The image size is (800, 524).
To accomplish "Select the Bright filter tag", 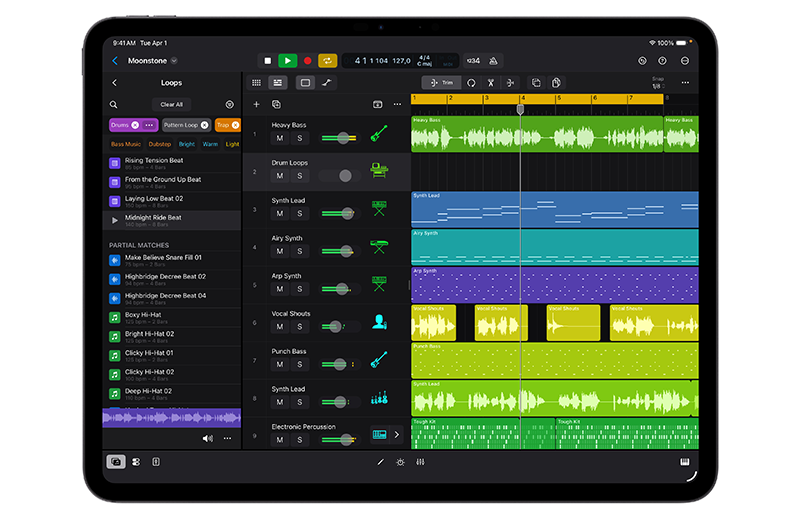I will click(x=187, y=144).
